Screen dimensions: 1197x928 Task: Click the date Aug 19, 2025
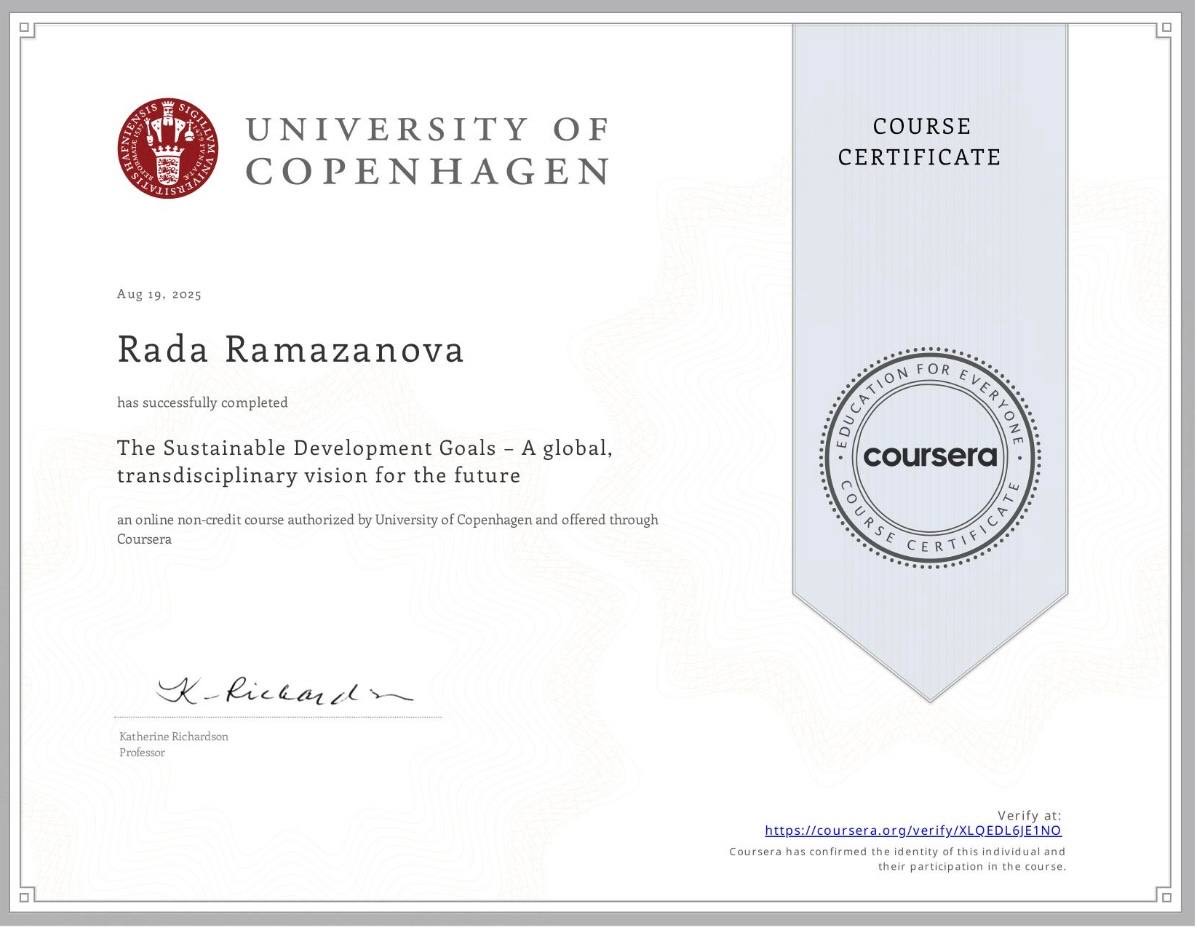pos(159,294)
